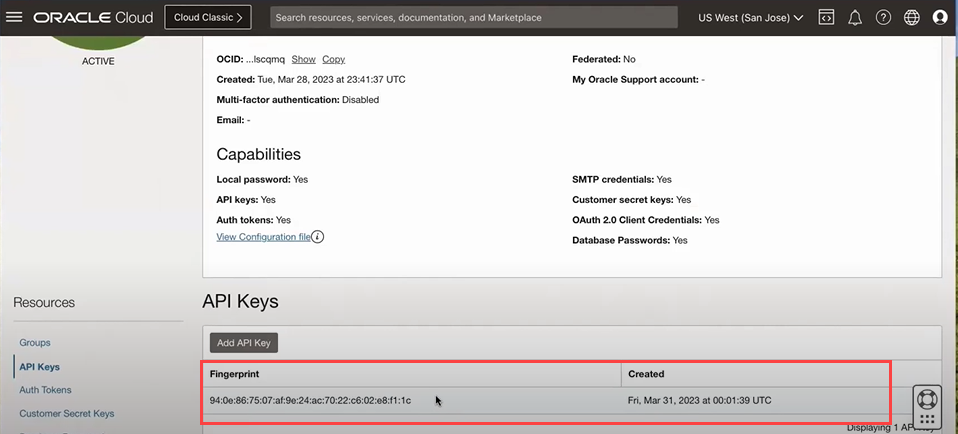Click Auth tokens: Yes capability
The height and width of the screenshot is (434, 958).
pyautogui.click(x=254, y=220)
